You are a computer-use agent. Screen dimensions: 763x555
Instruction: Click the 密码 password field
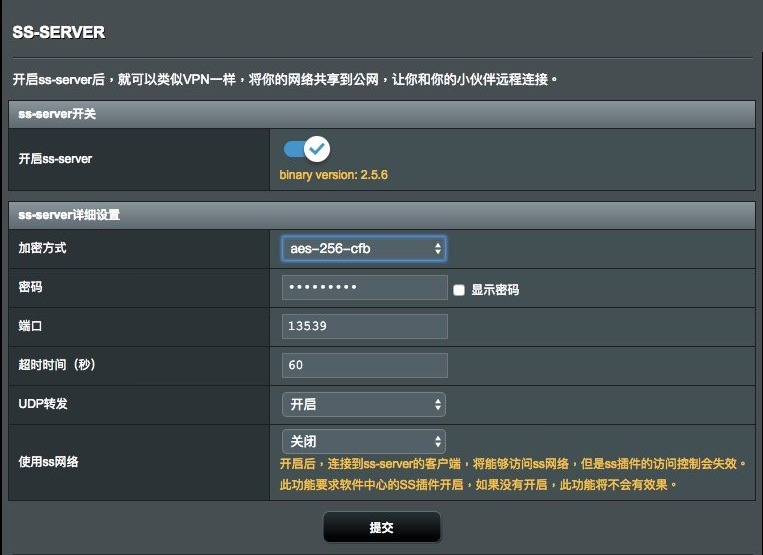(364, 287)
